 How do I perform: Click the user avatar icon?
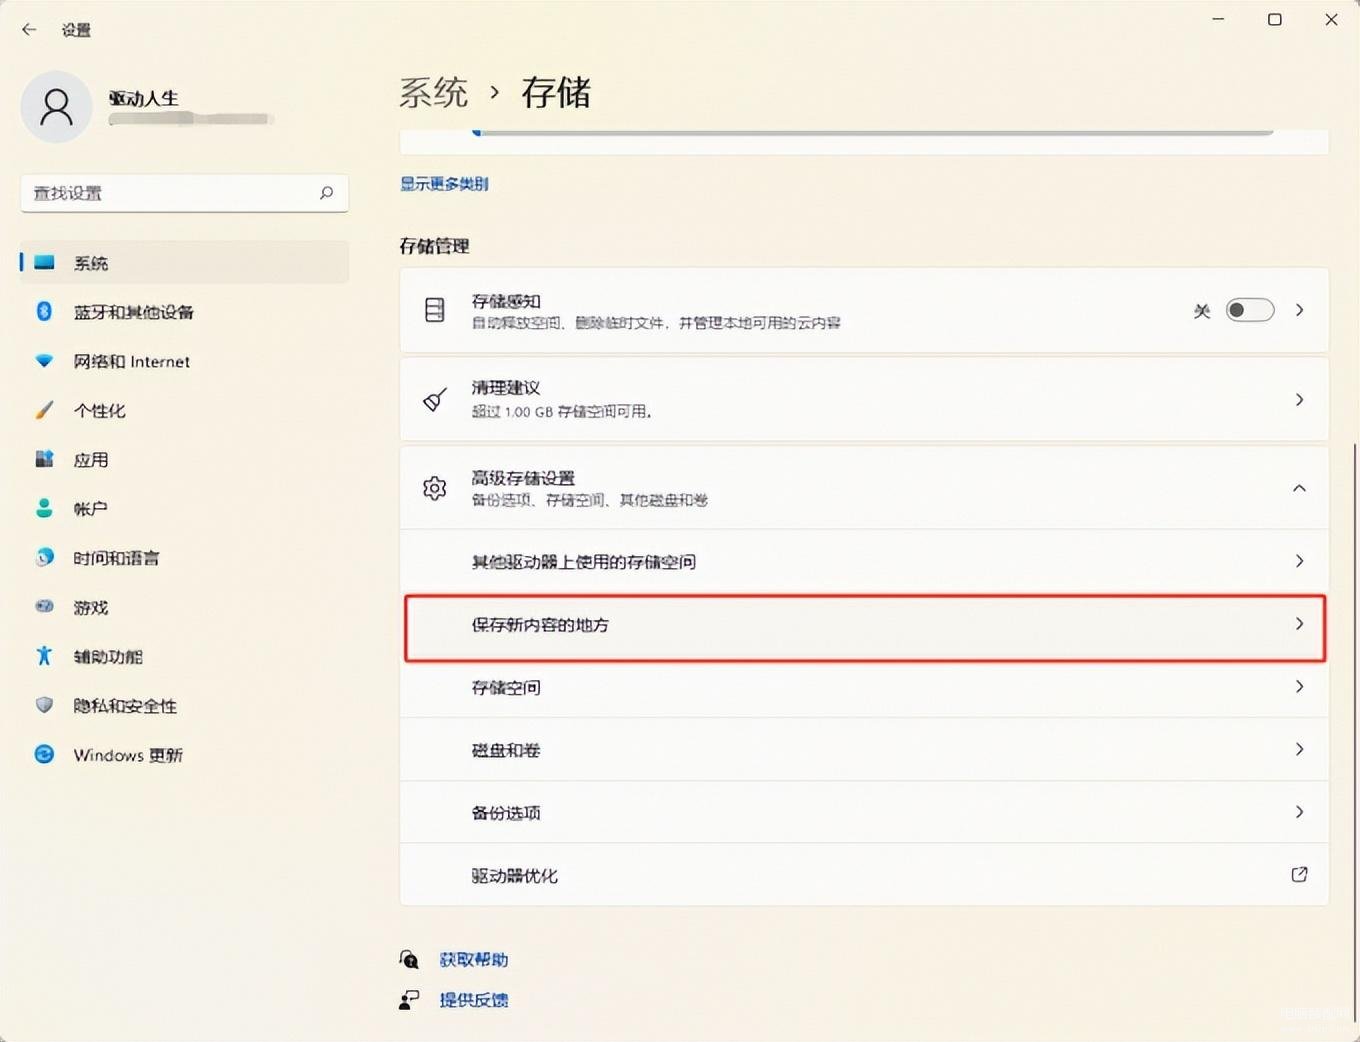pos(56,107)
